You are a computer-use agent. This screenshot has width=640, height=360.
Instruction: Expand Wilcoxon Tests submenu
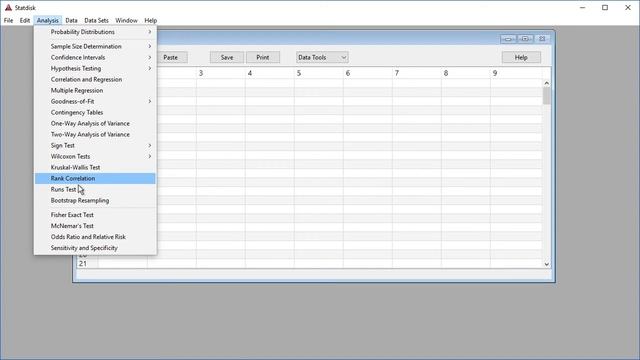pyautogui.click(x=95, y=156)
